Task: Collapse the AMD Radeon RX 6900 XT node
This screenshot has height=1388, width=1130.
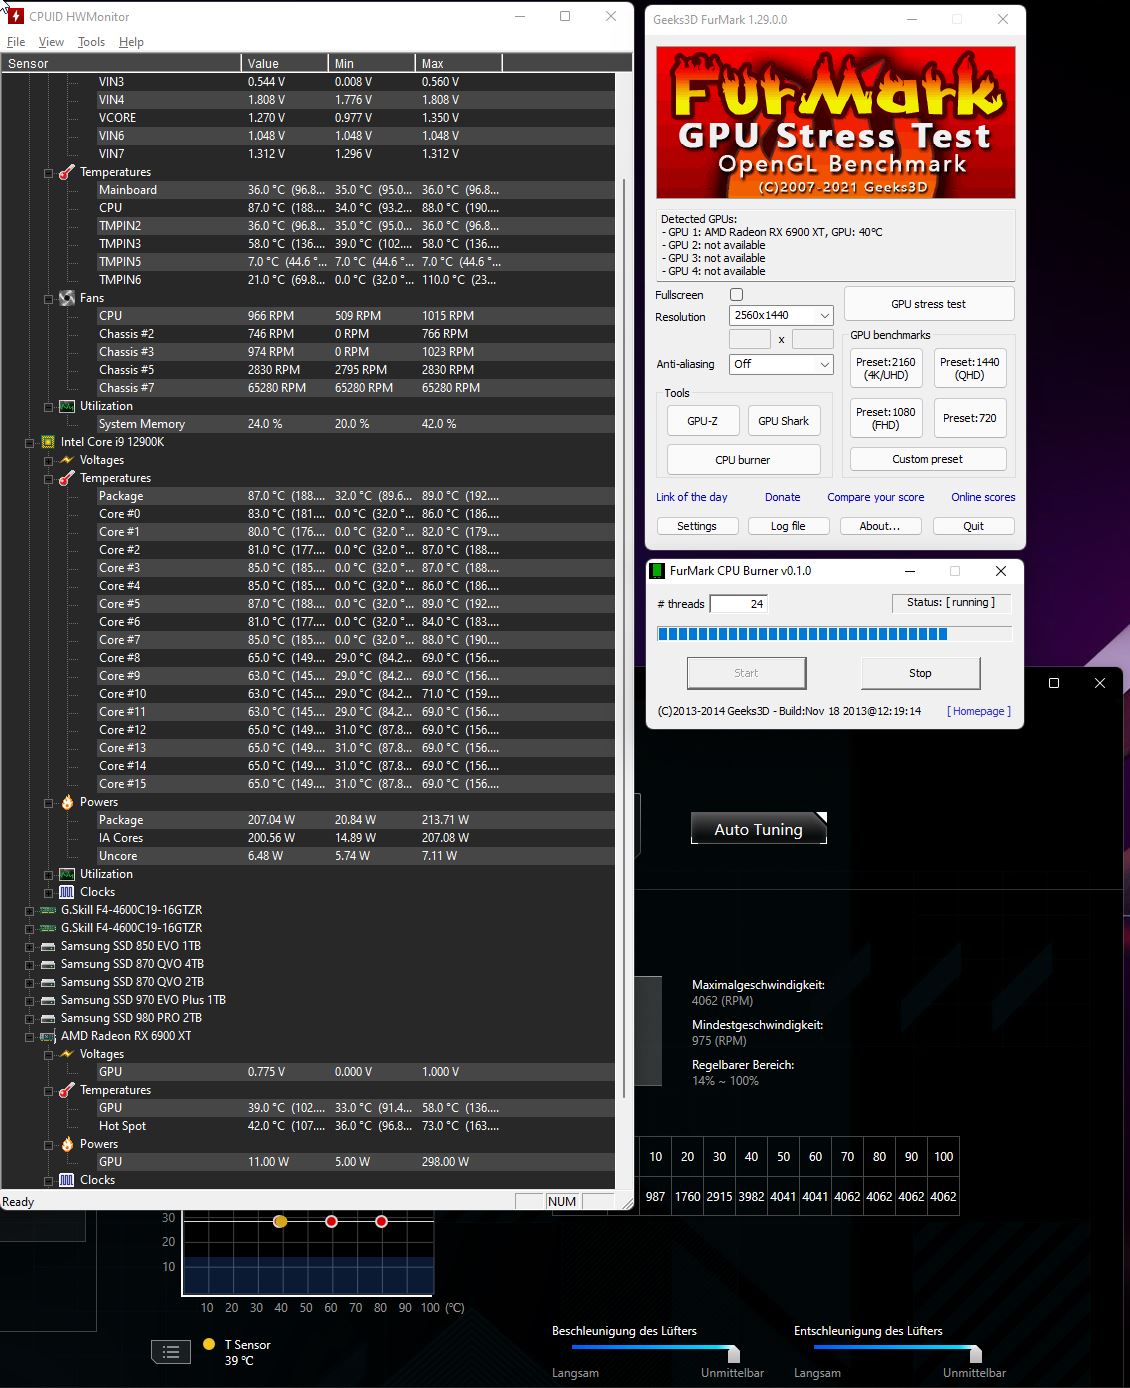Action: point(29,1037)
